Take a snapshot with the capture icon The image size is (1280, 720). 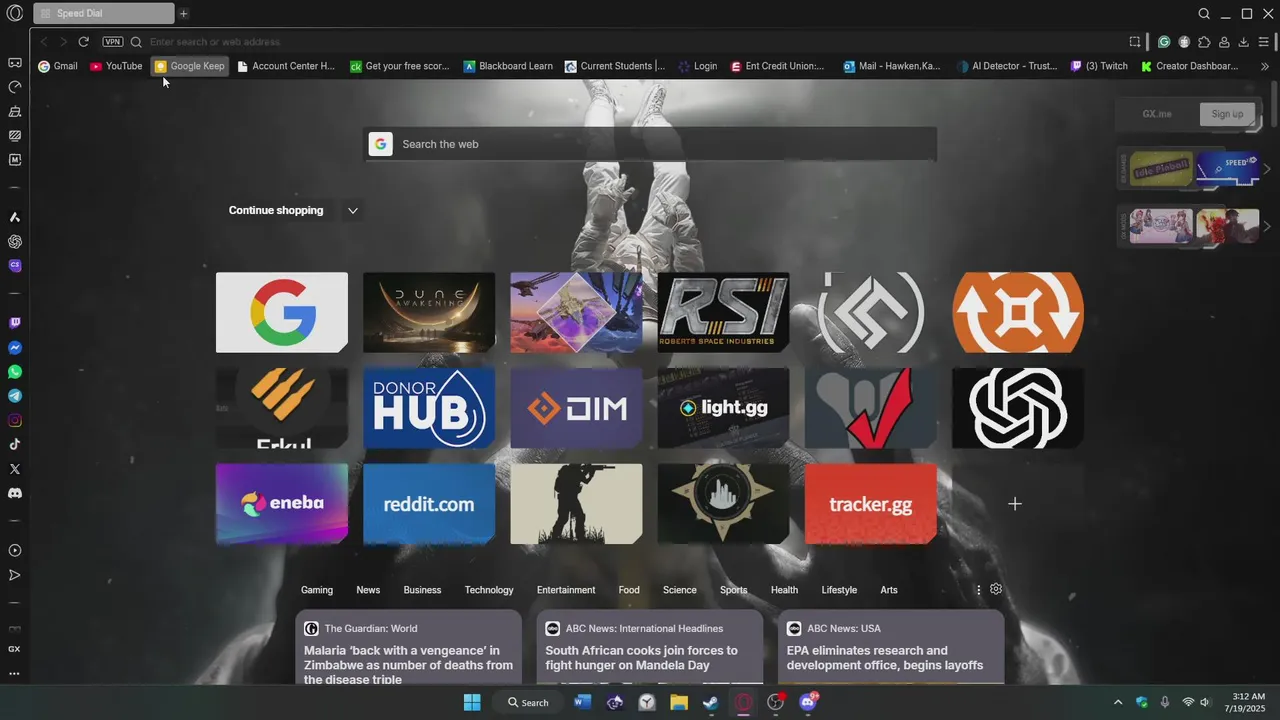coord(1135,42)
